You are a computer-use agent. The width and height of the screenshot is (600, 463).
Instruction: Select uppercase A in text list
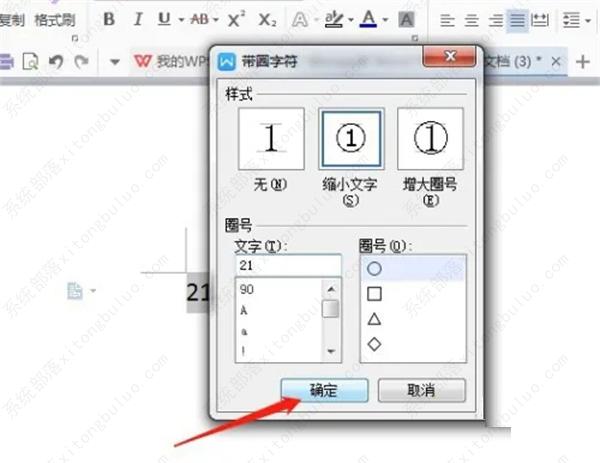[x=244, y=310]
